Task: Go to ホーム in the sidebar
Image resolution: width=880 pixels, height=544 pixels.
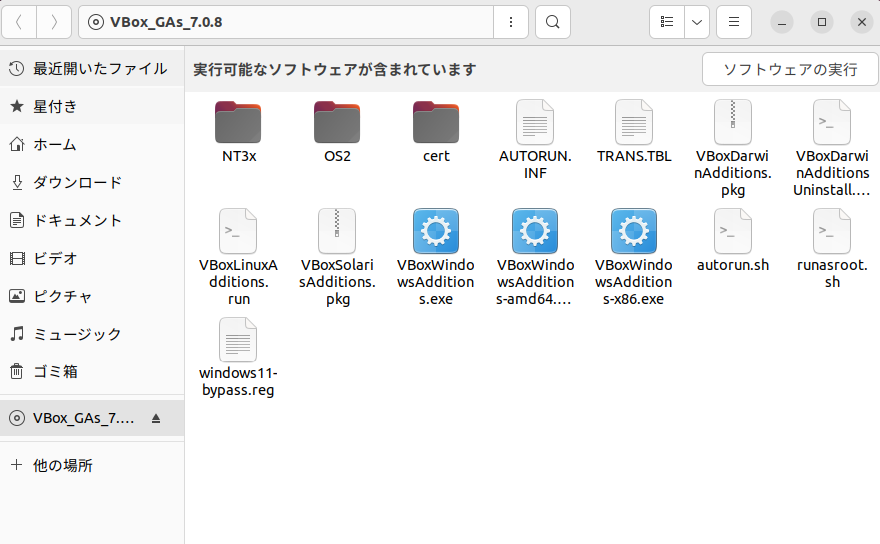Action: (x=92, y=144)
